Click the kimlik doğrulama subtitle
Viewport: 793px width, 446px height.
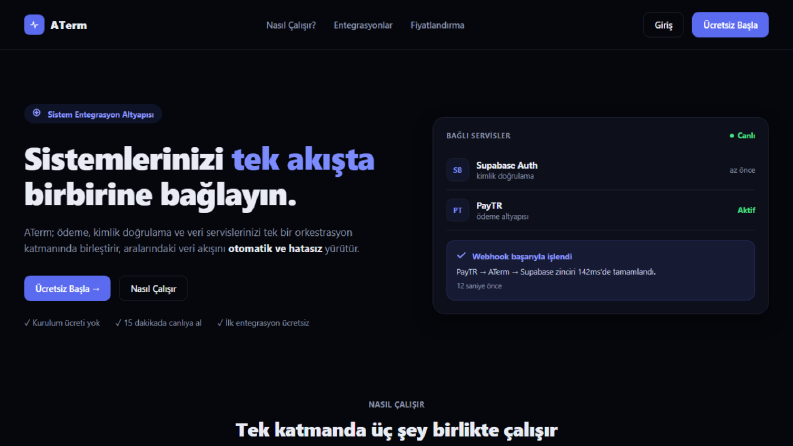point(505,176)
